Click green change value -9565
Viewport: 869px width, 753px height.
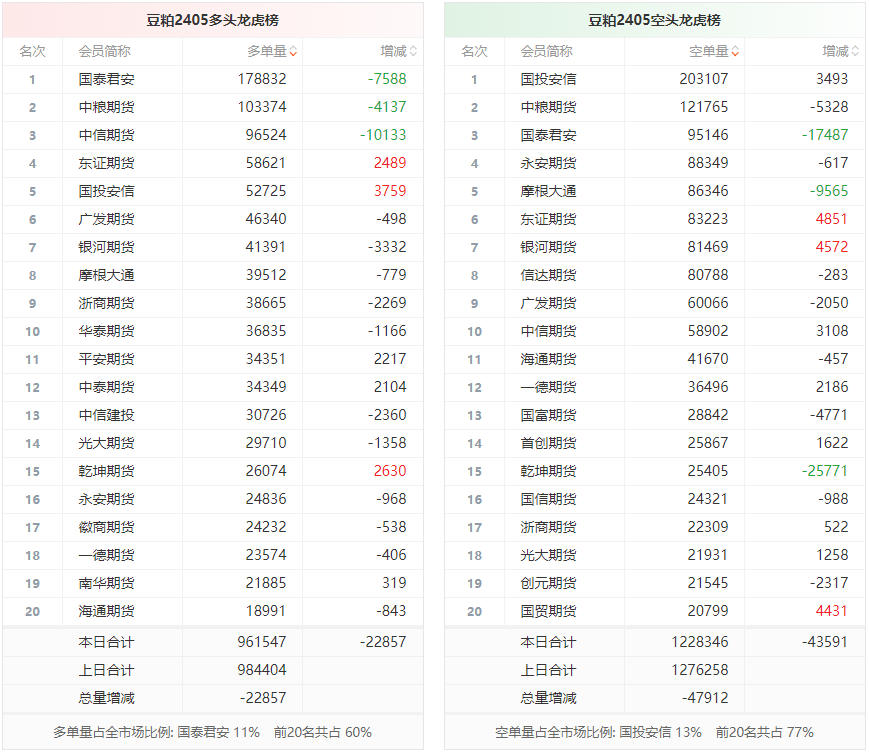(829, 191)
